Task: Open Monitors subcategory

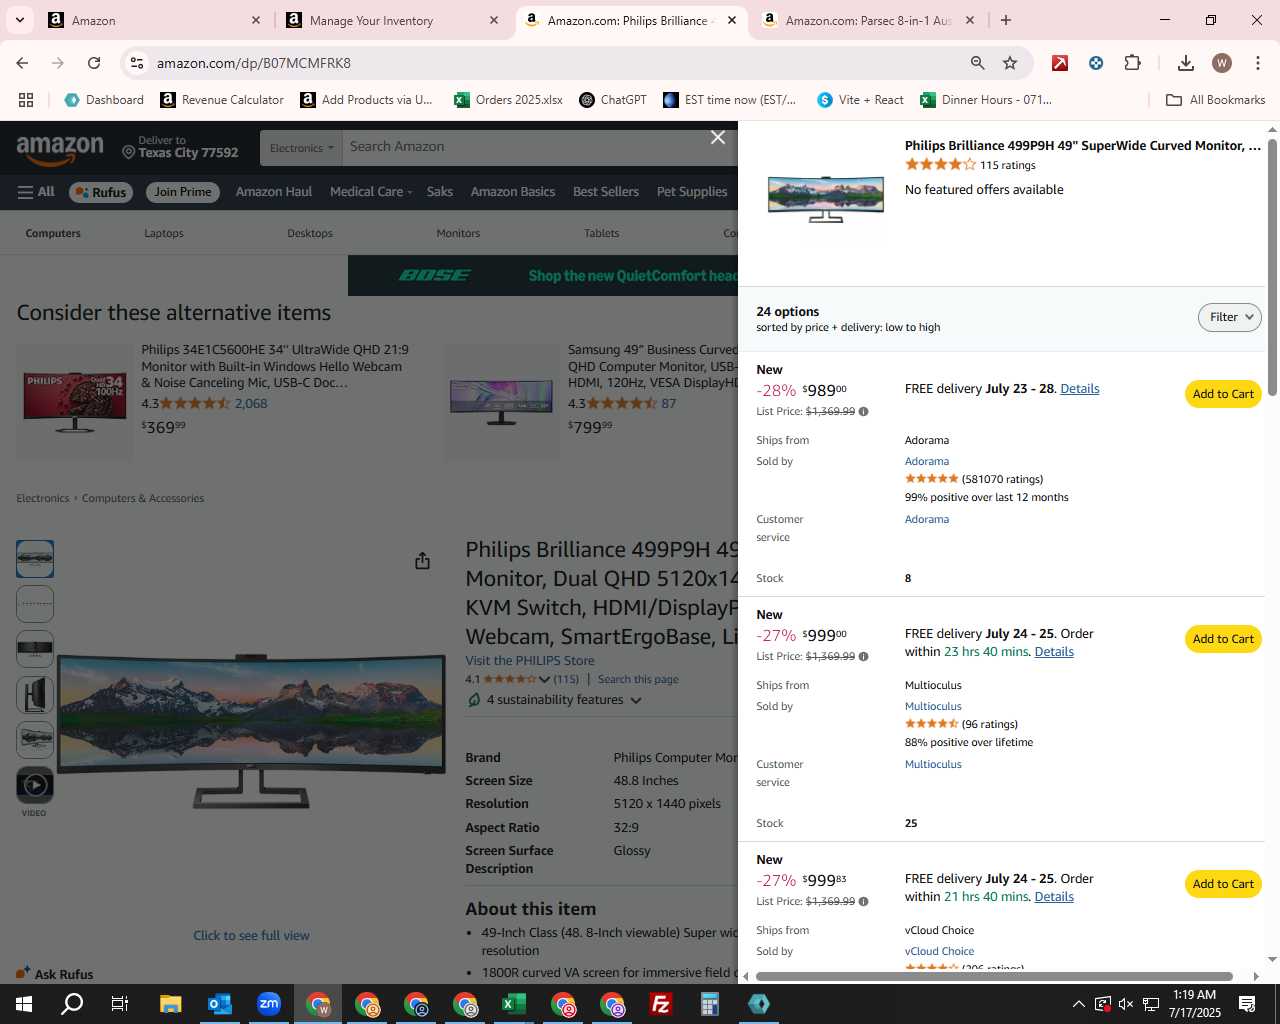Action: click(x=458, y=233)
